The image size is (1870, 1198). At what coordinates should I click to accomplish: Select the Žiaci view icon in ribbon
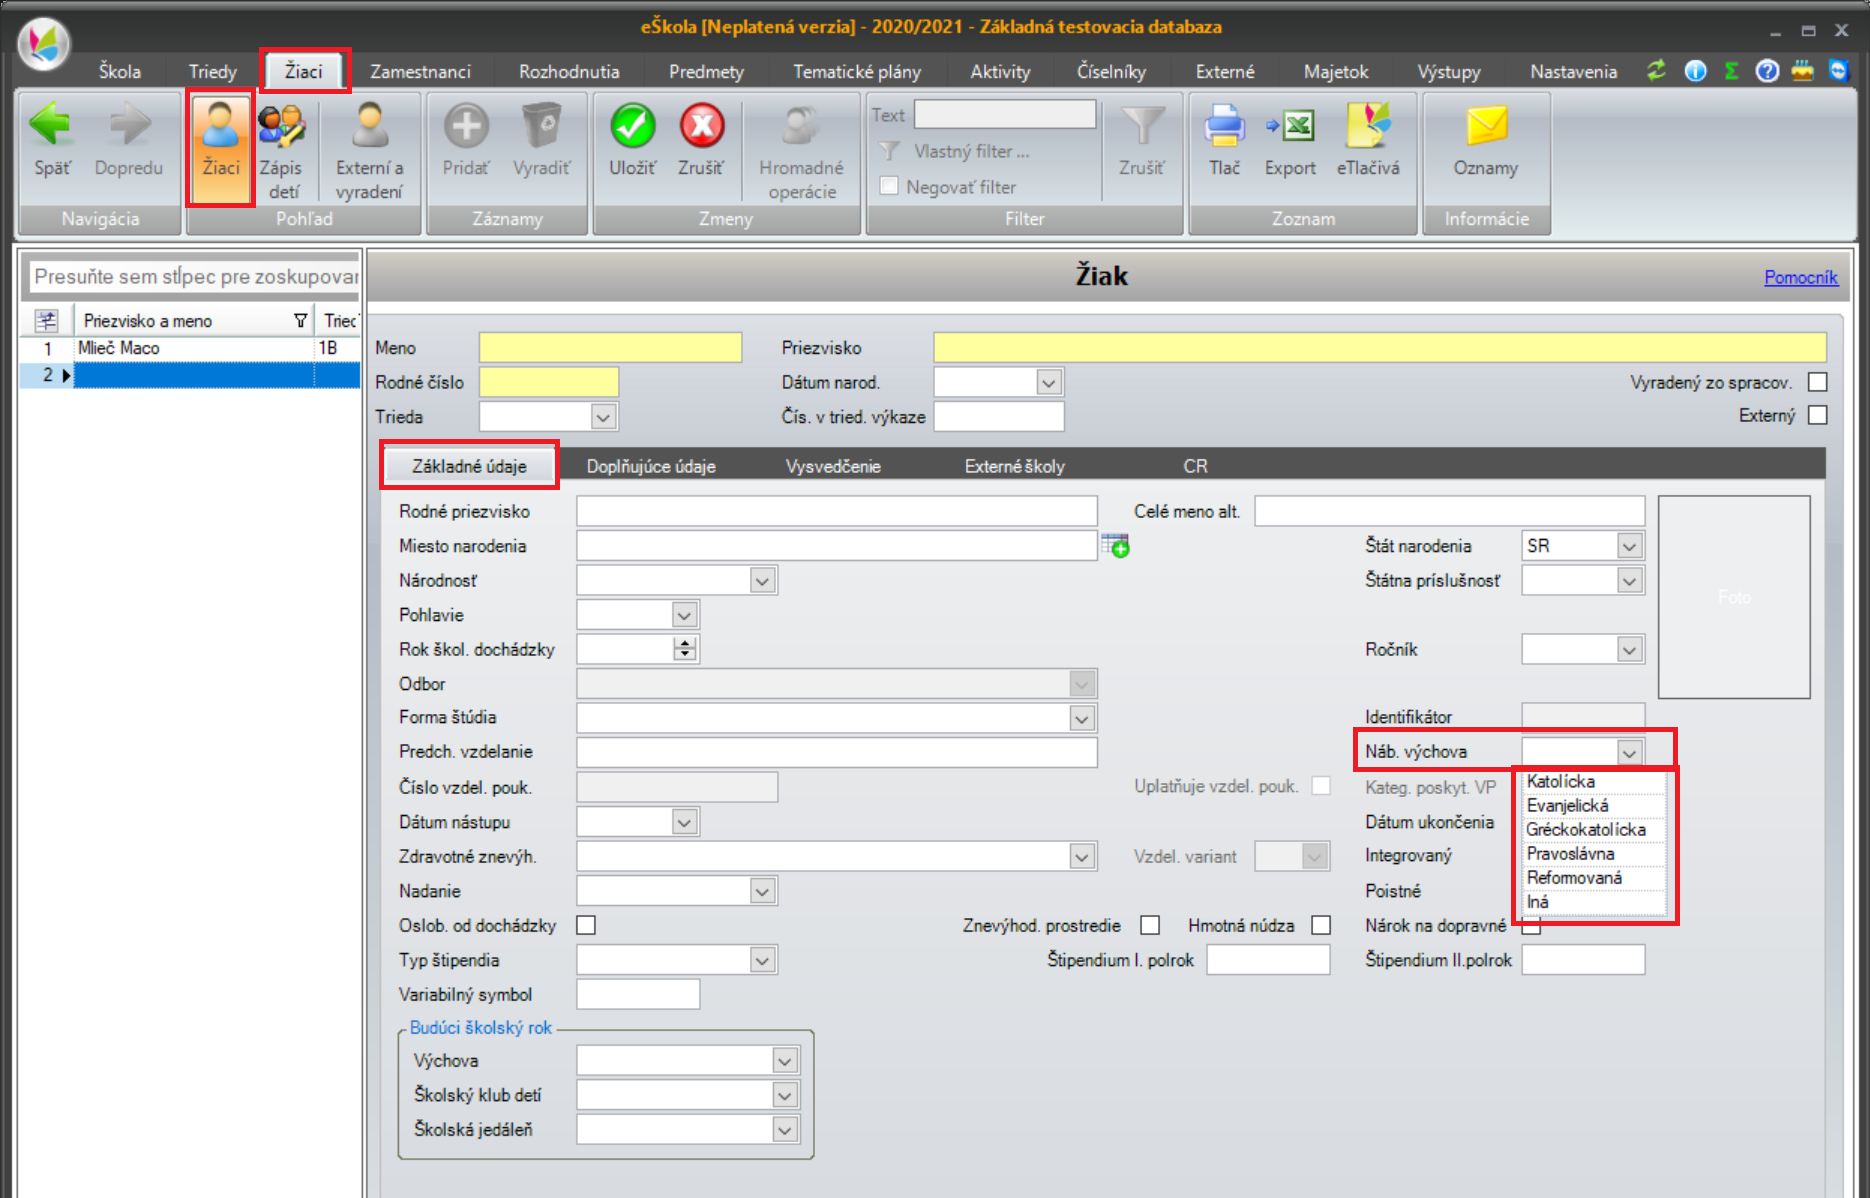pyautogui.click(x=220, y=125)
